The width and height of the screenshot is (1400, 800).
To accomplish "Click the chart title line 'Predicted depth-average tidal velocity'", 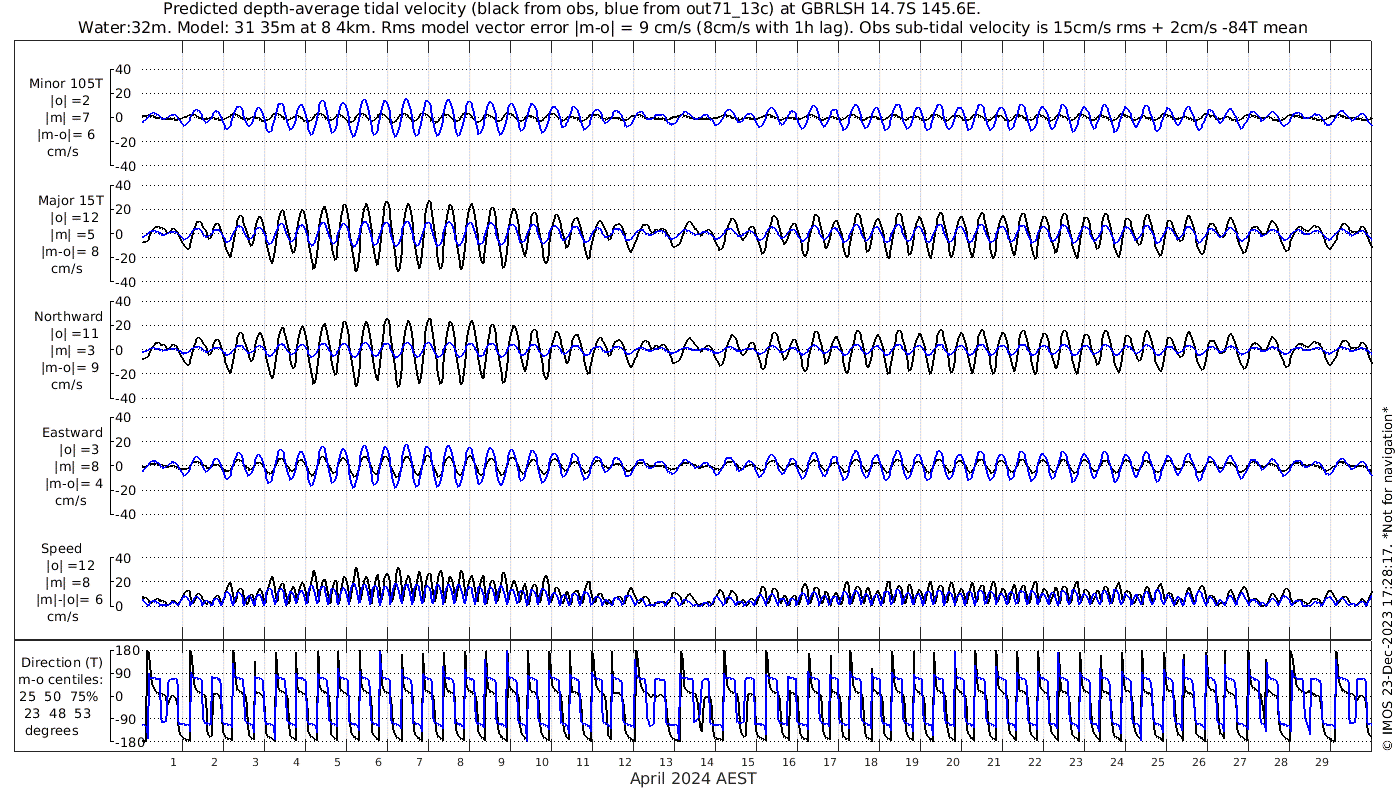I will [x=571, y=9].
